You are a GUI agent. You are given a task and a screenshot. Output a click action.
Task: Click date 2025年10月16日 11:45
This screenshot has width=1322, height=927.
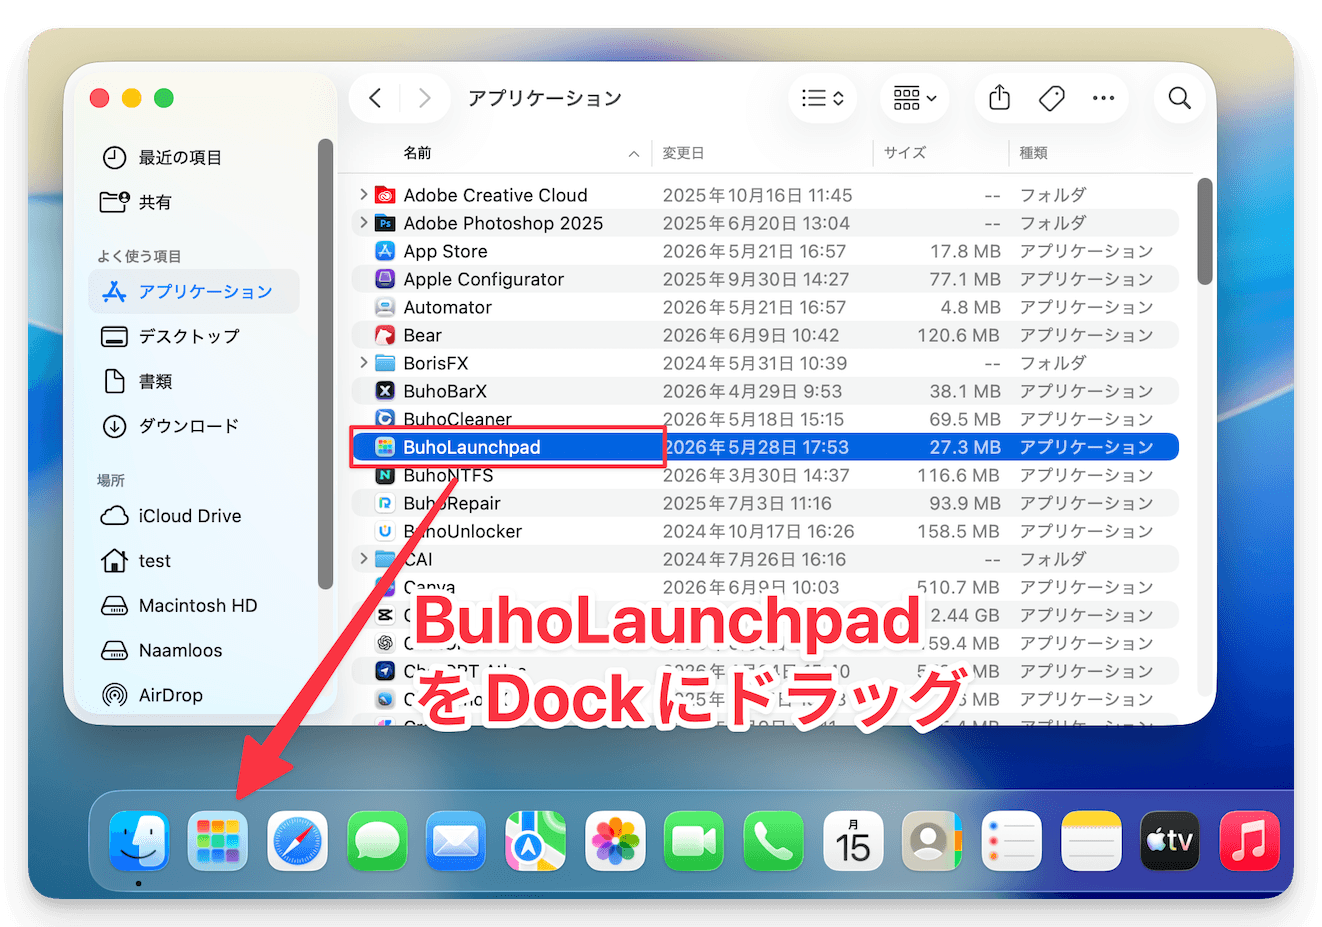[757, 195]
